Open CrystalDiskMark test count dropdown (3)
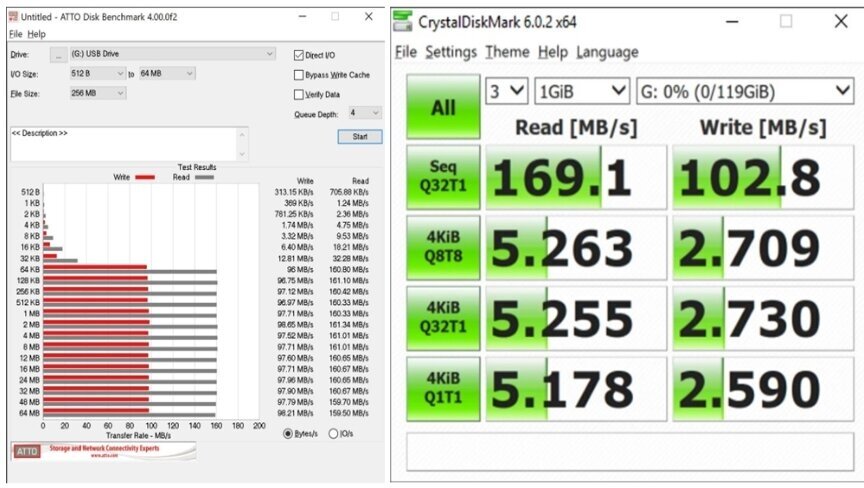 (x=506, y=91)
